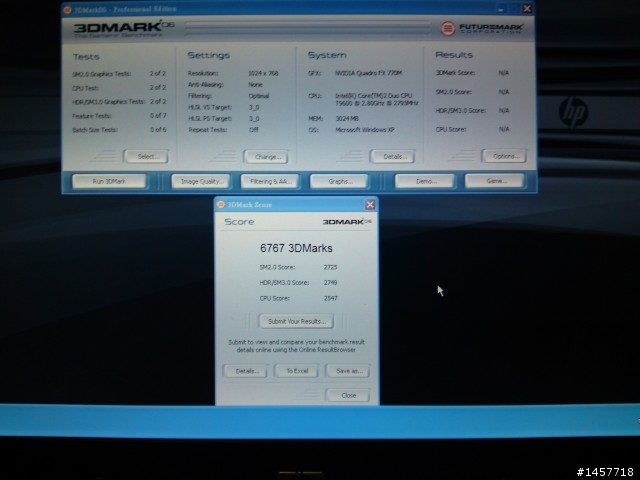The image size is (640, 480).
Task: Close the 3DMark Score dialog with X
Action: 370,204
